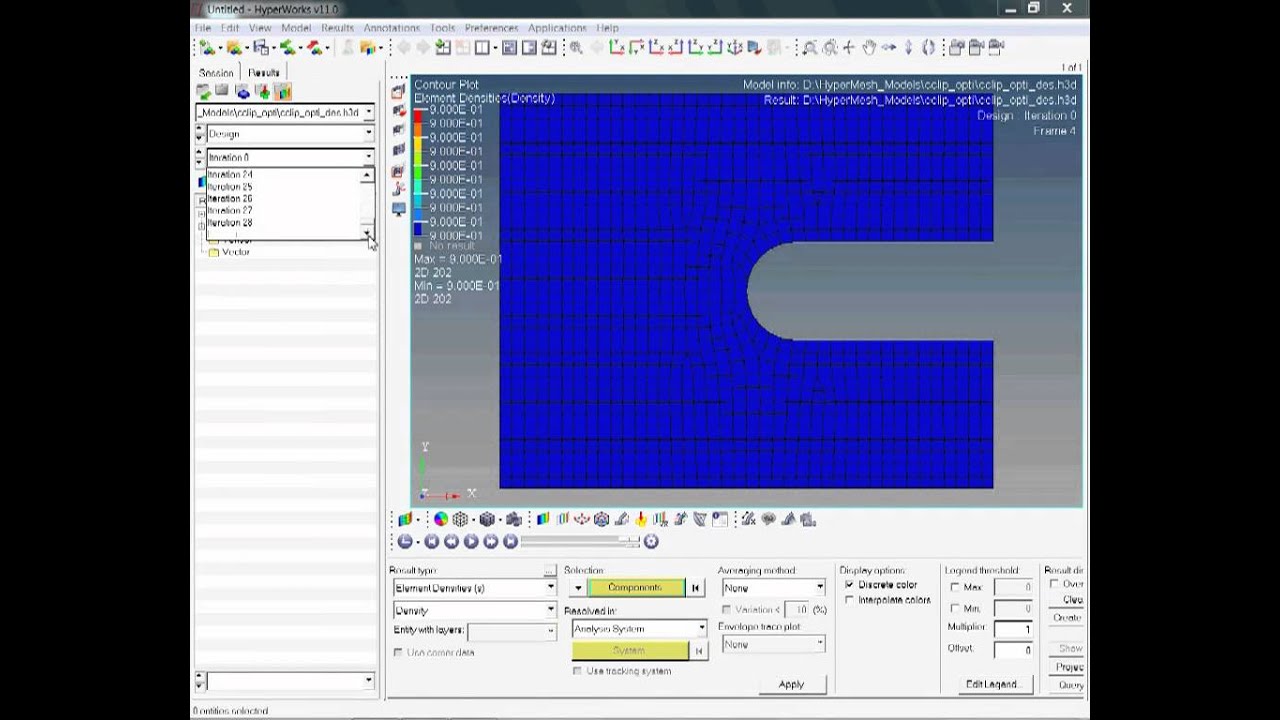Click the color wheel visualization icon

point(440,519)
